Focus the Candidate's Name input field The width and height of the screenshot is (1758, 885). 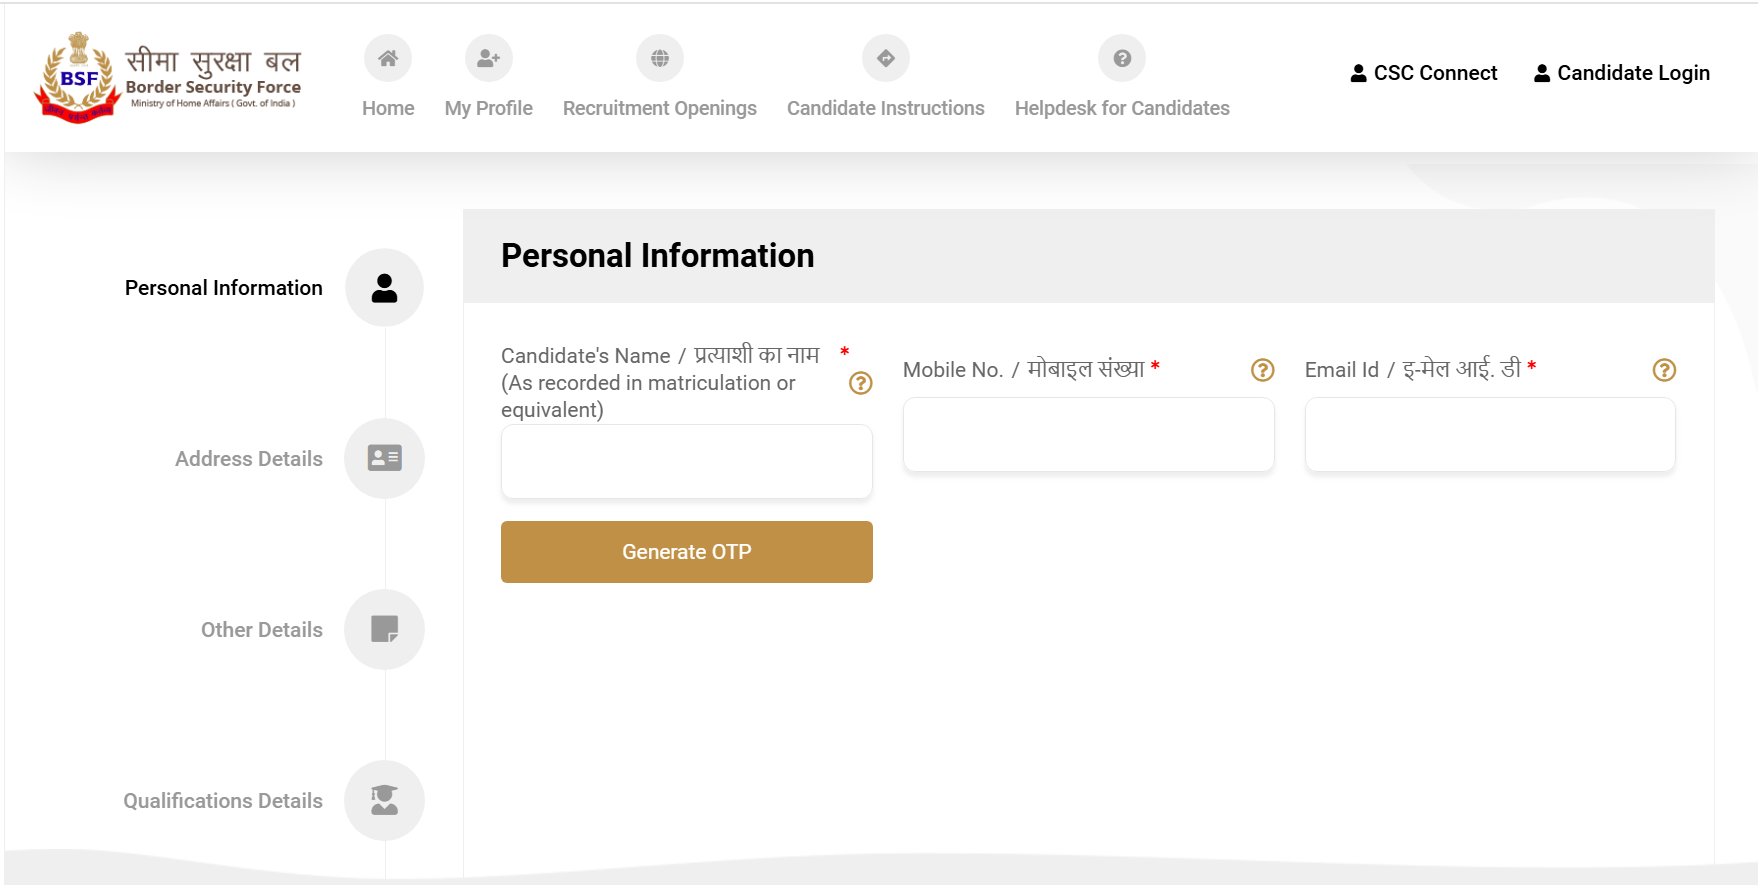tap(687, 461)
